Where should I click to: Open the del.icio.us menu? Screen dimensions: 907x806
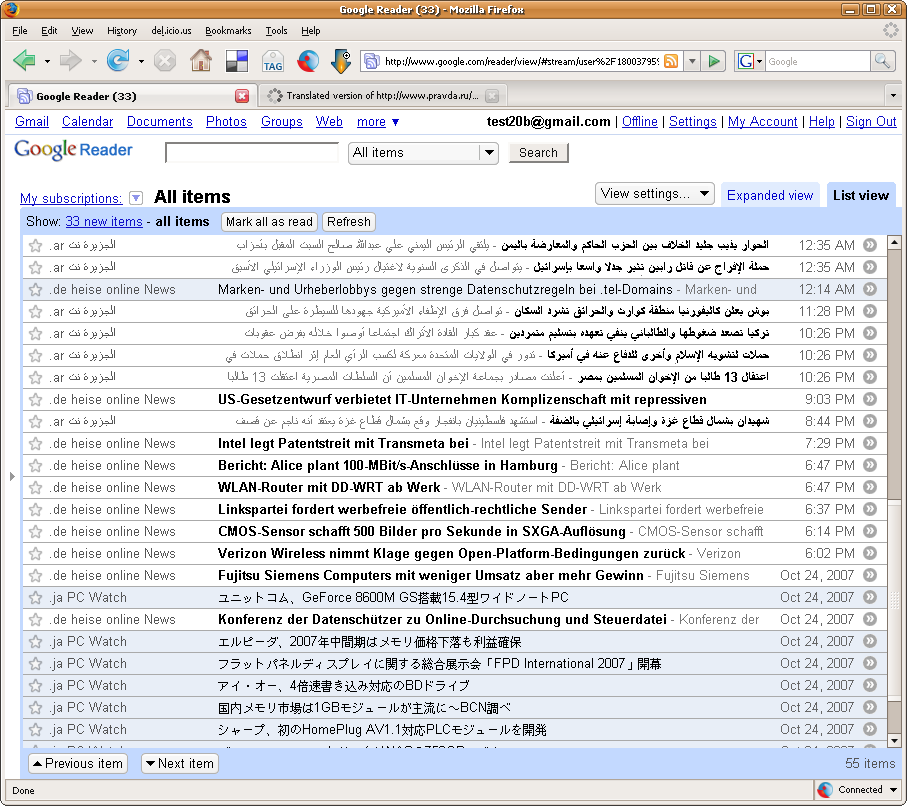[171, 31]
